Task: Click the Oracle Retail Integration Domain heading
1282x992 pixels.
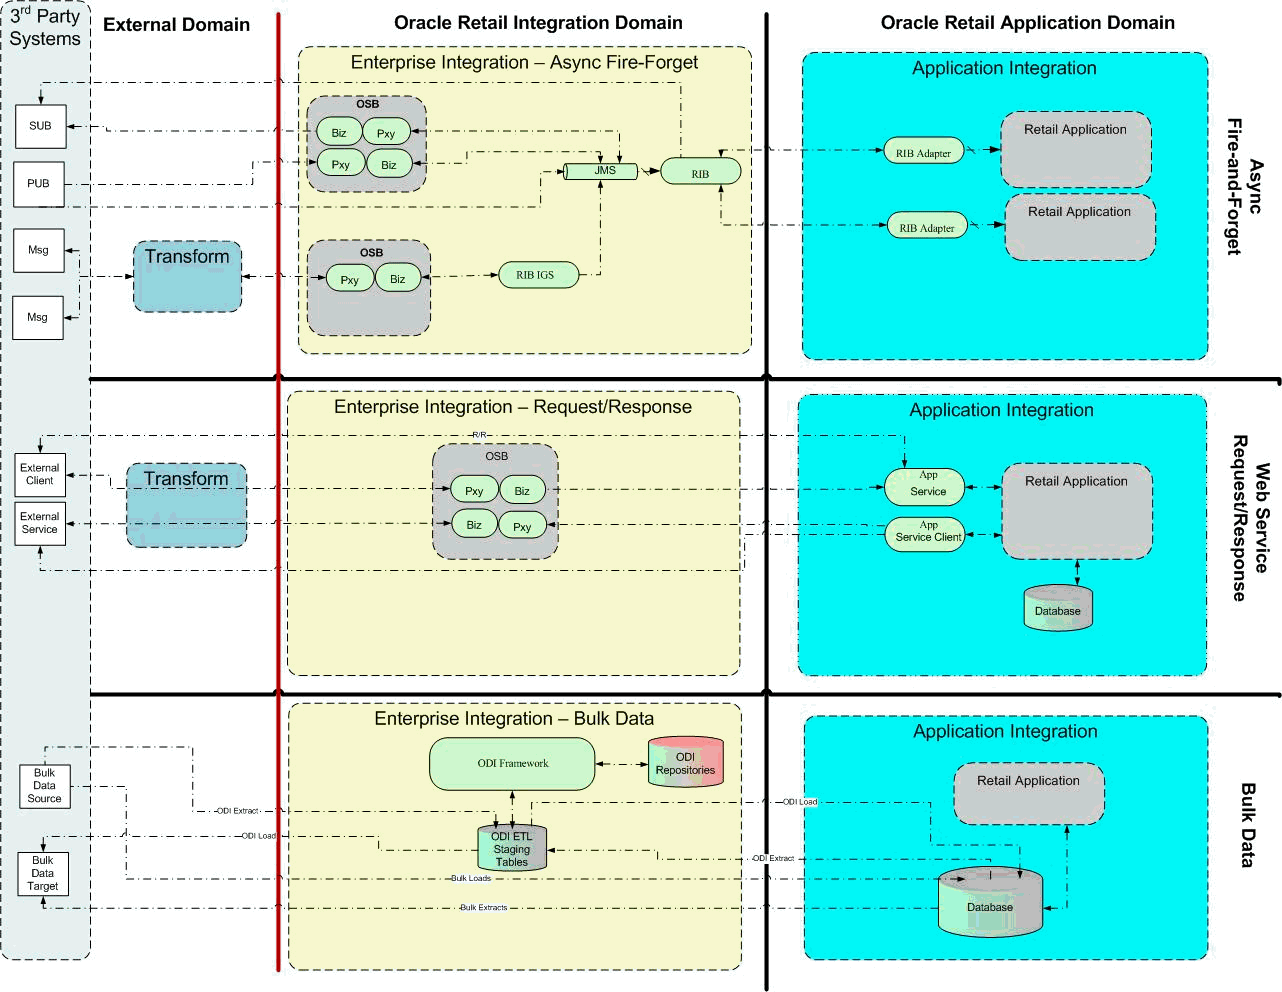Action: point(538,23)
